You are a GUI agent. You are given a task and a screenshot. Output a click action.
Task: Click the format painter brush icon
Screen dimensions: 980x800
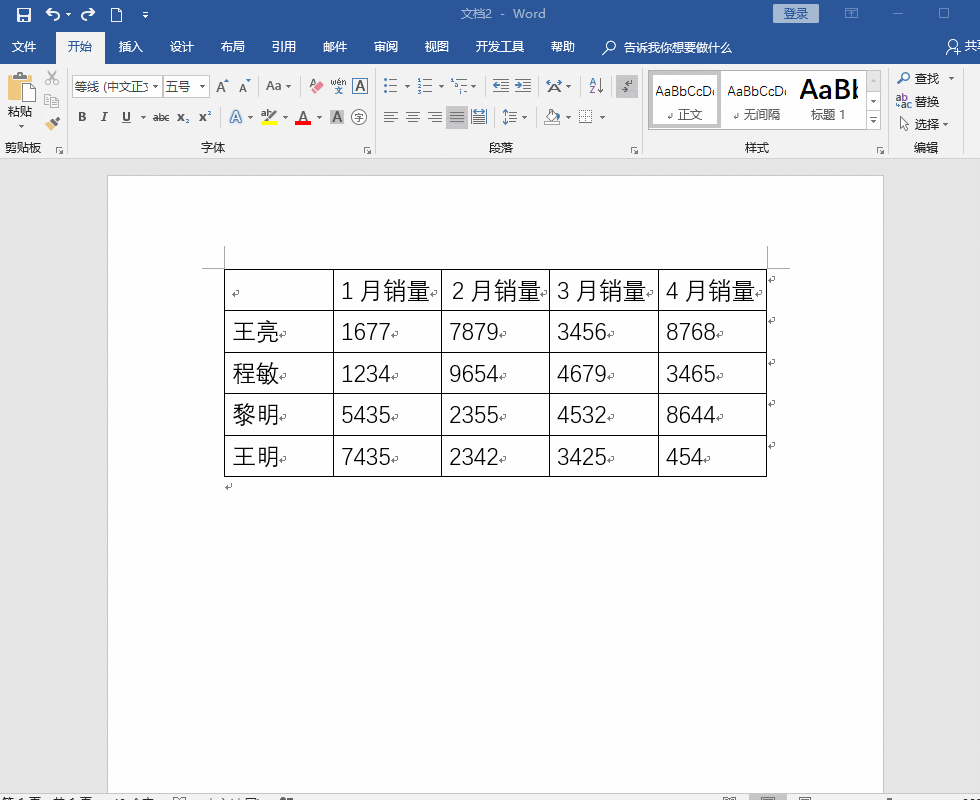click(52, 123)
